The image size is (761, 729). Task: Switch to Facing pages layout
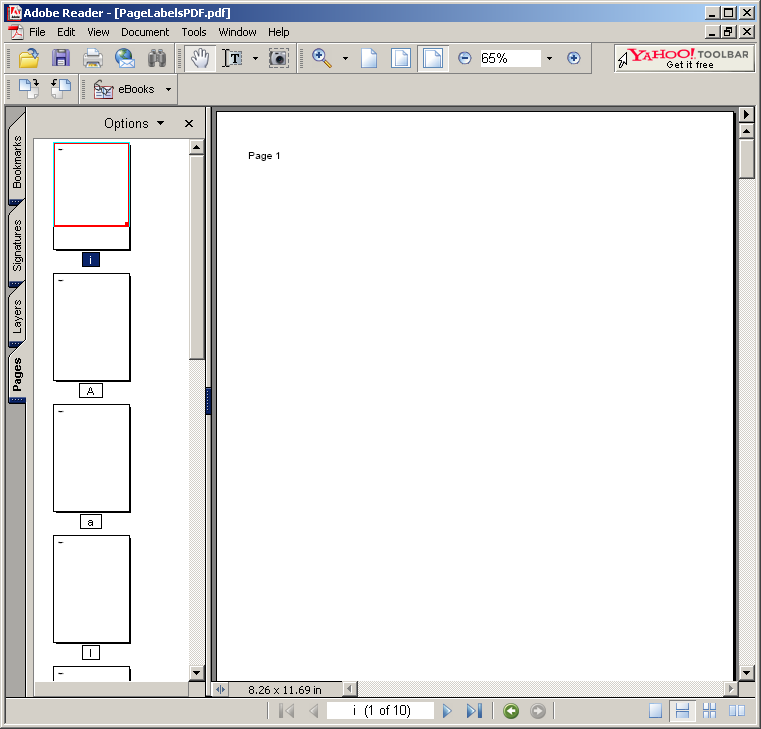[x=737, y=711]
